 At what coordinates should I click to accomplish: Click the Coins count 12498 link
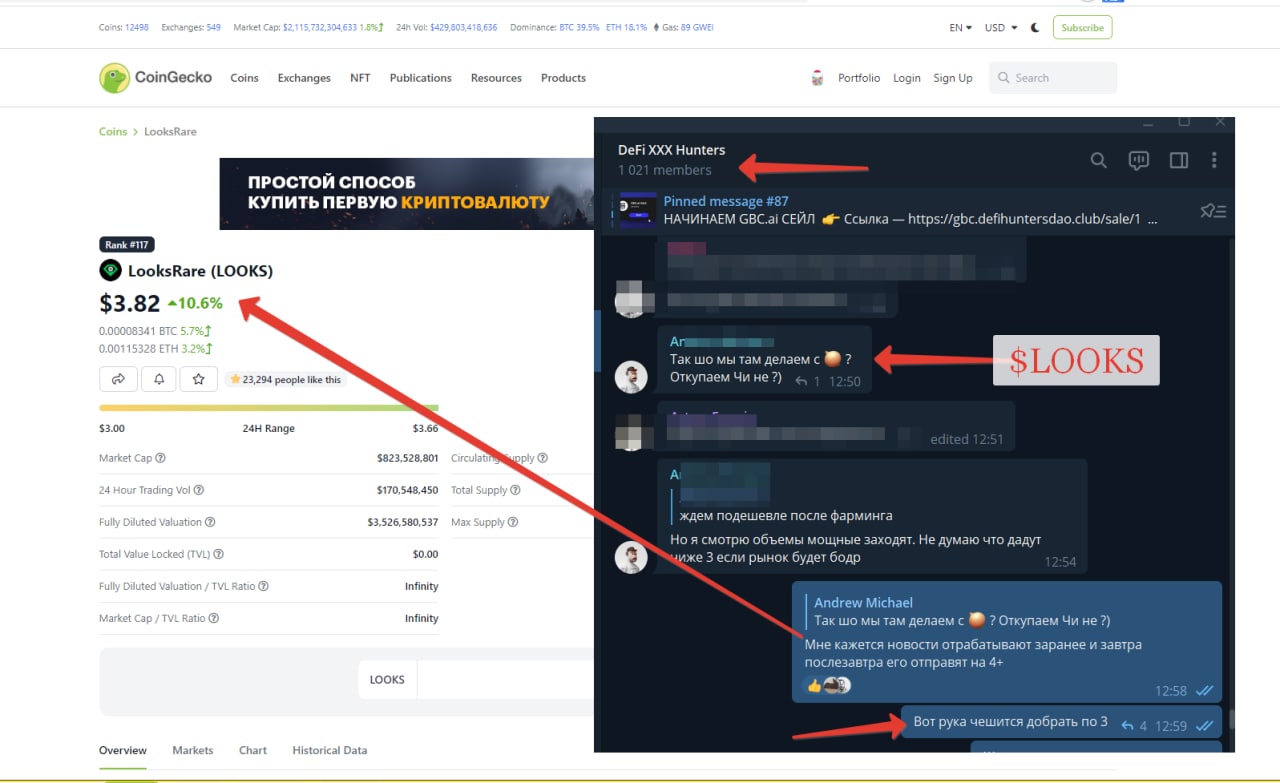pos(137,28)
